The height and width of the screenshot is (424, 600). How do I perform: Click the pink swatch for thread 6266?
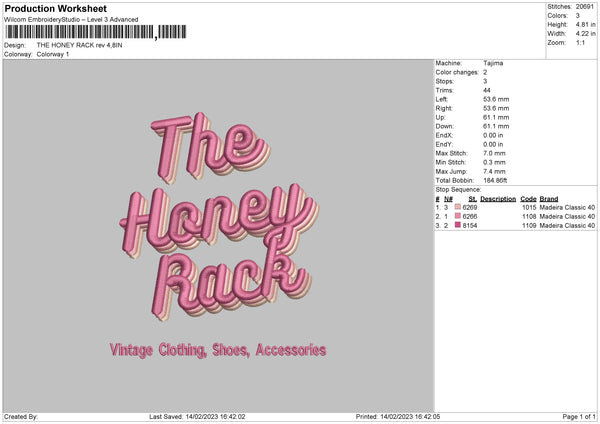(458, 216)
